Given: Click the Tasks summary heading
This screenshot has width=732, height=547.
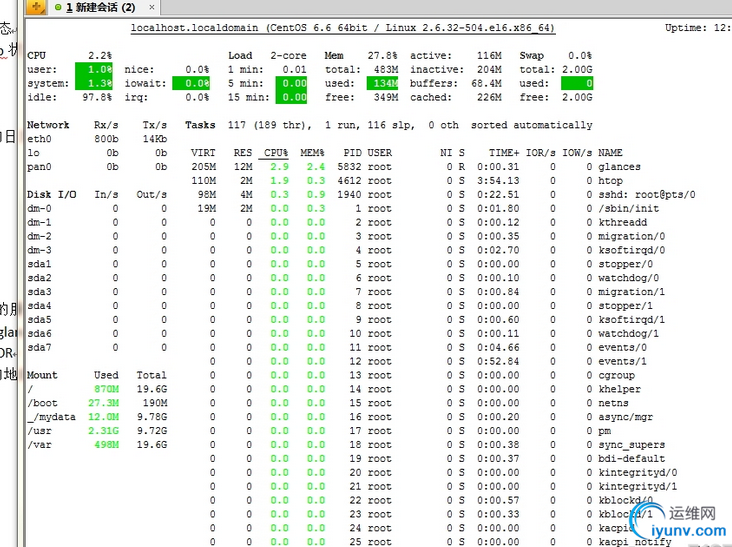Looking at the screenshot, I should pyautogui.click(x=200, y=125).
